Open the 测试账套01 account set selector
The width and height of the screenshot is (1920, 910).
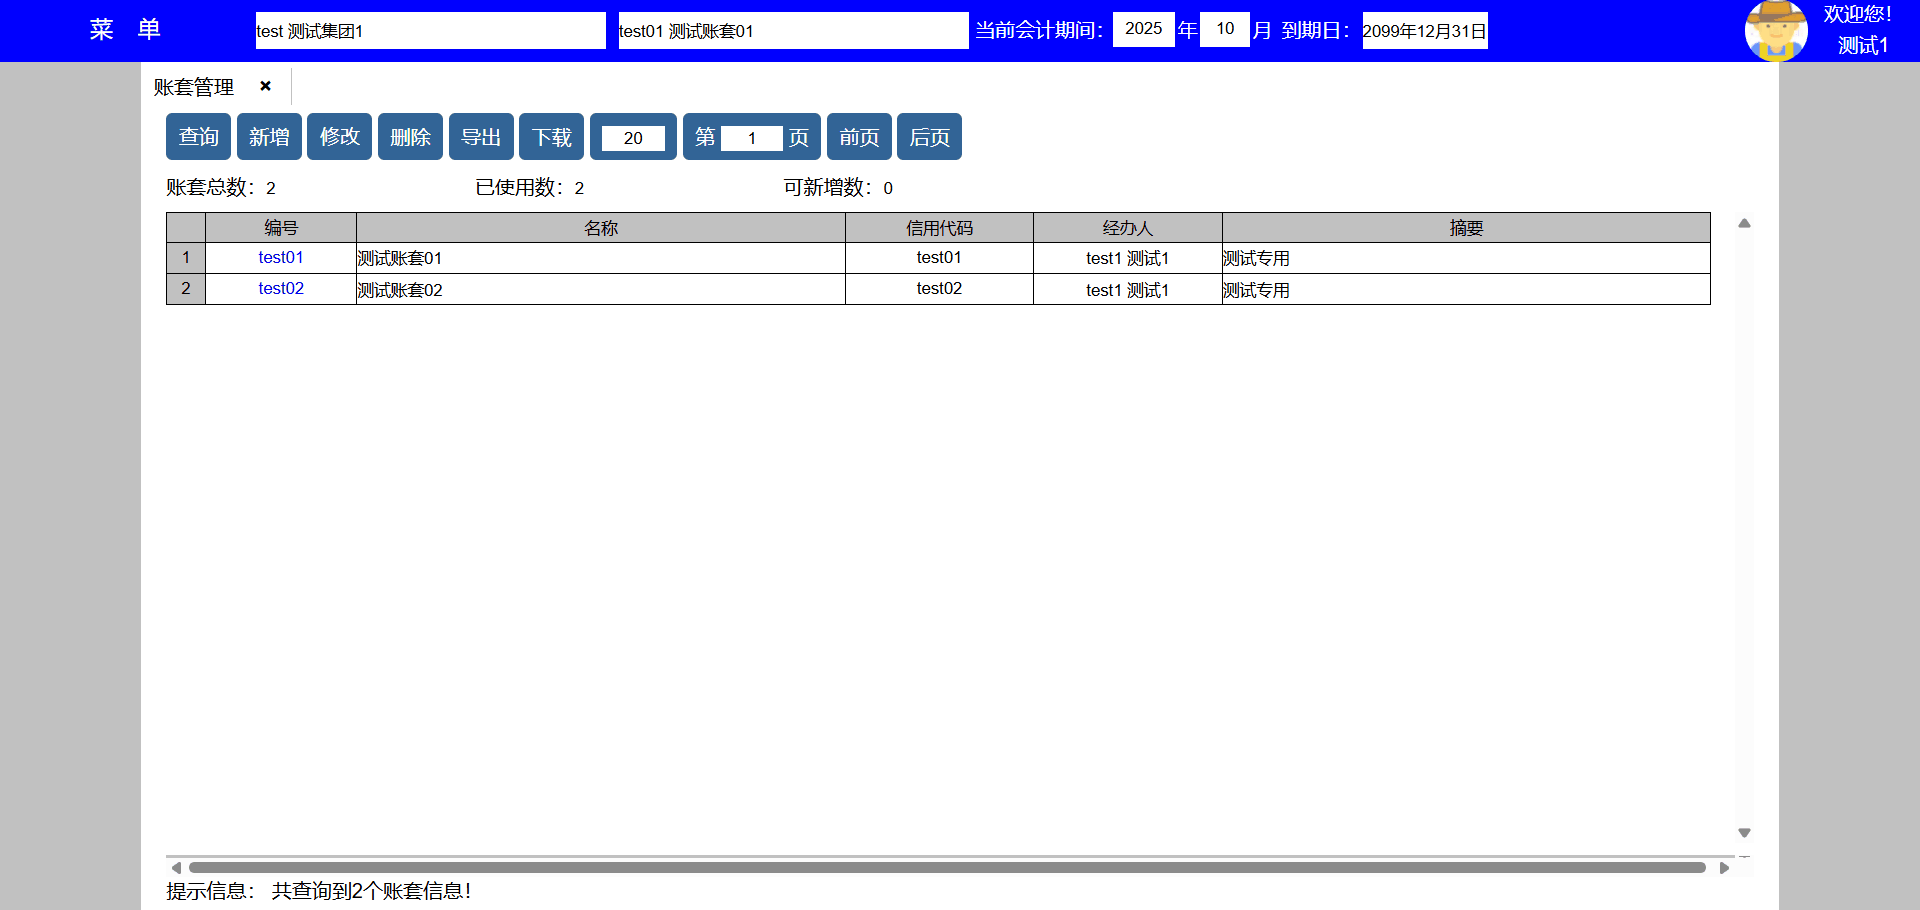click(792, 31)
